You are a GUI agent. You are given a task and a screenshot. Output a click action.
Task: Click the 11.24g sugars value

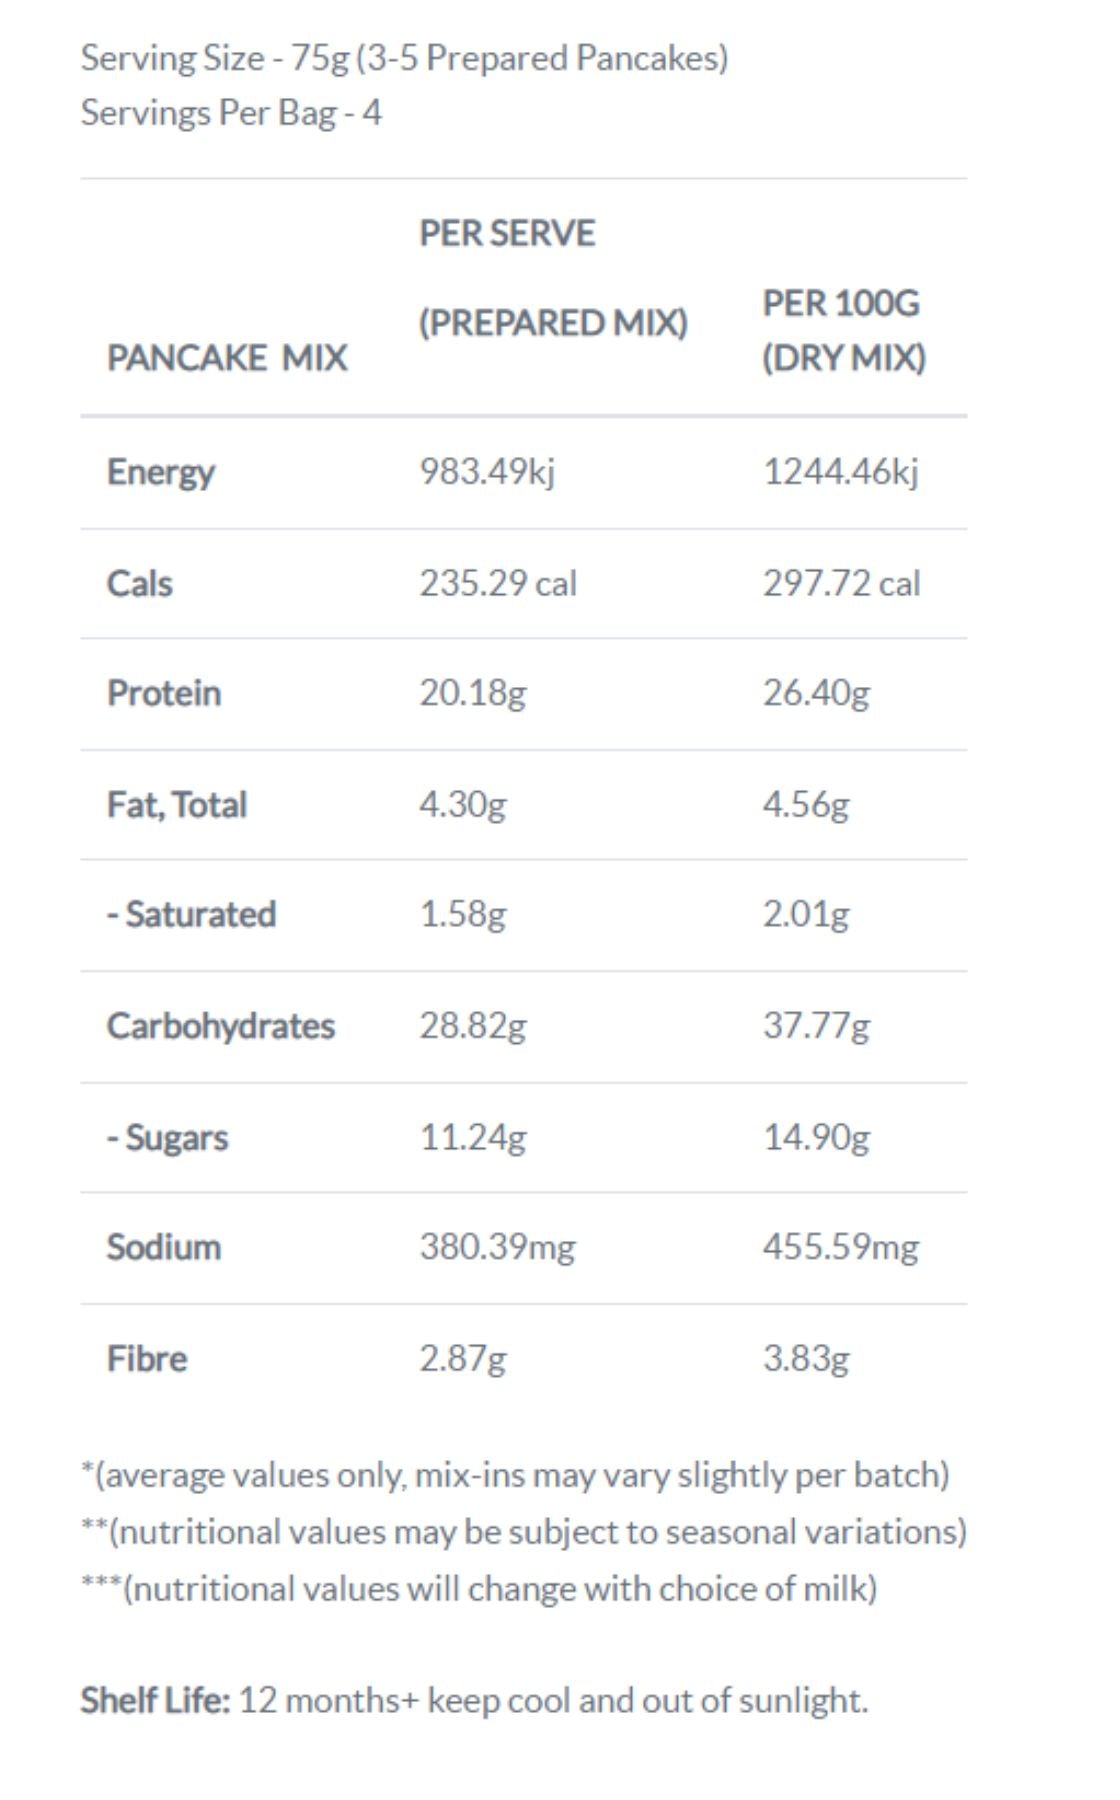[x=472, y=1138]
